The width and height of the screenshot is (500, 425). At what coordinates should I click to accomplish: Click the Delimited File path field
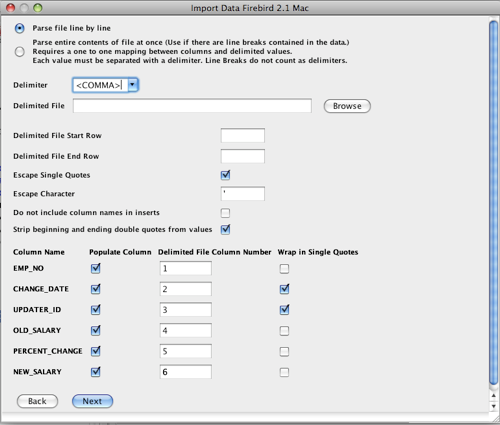point(192,106)
